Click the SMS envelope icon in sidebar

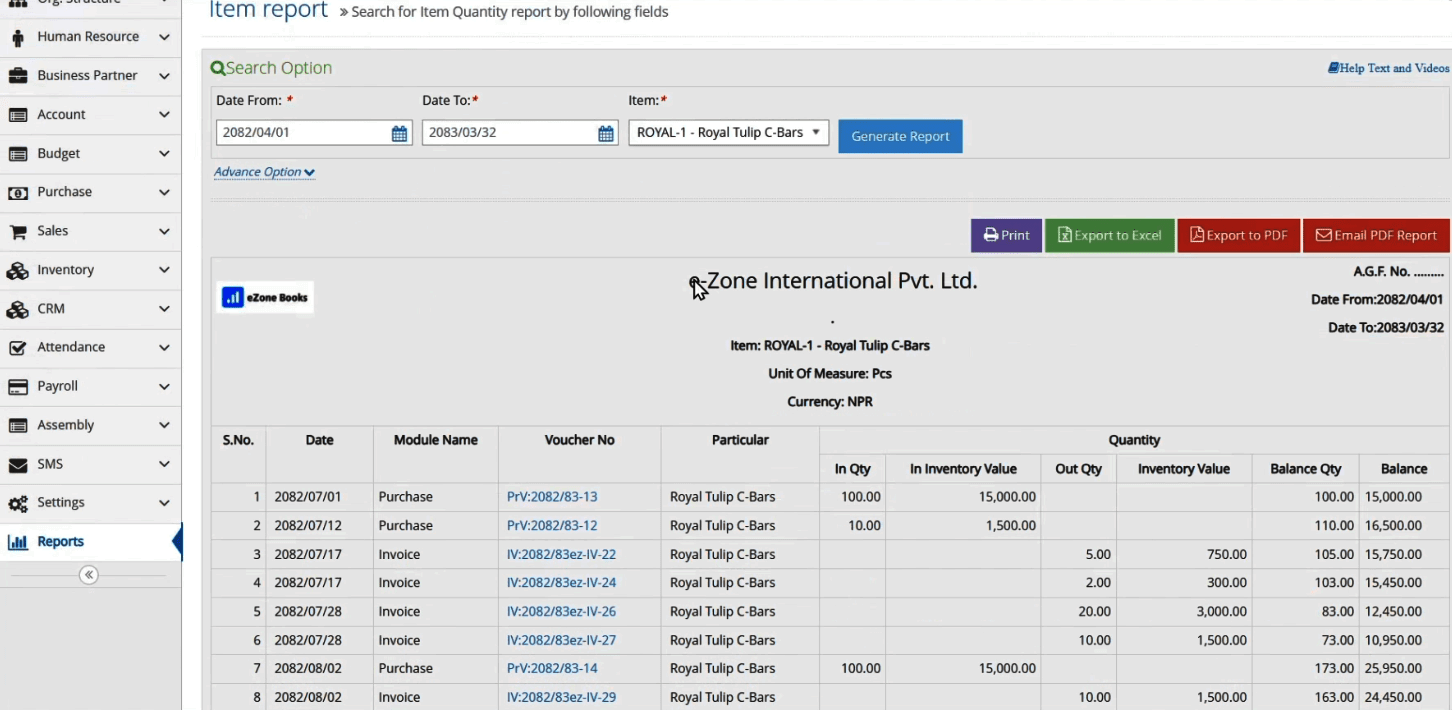tap(17, 464)
